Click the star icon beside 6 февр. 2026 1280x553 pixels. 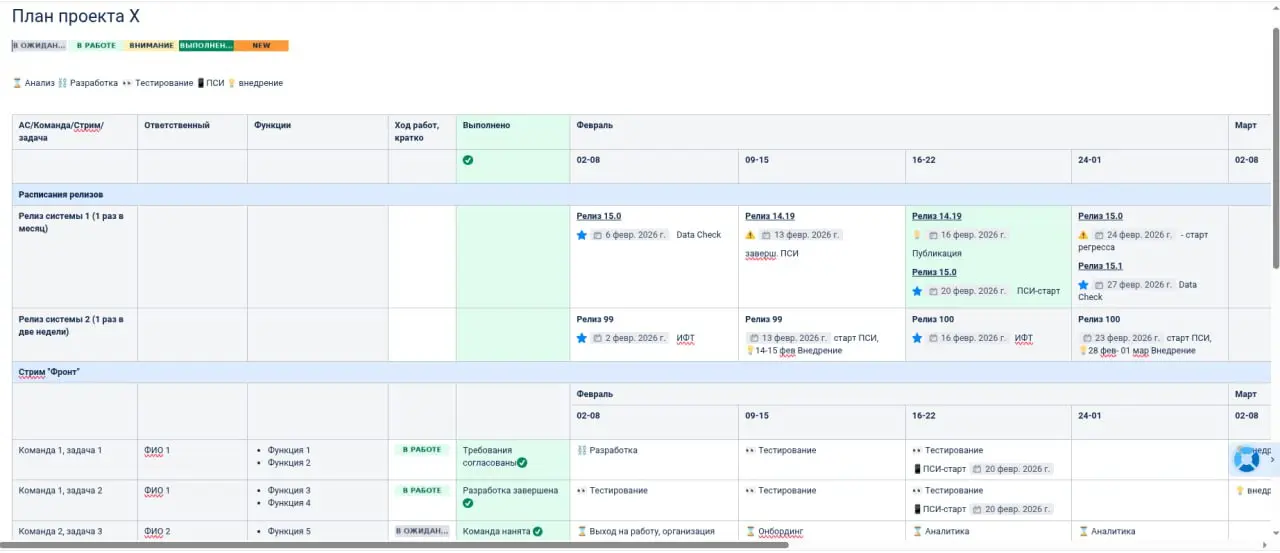coord(582,235)
